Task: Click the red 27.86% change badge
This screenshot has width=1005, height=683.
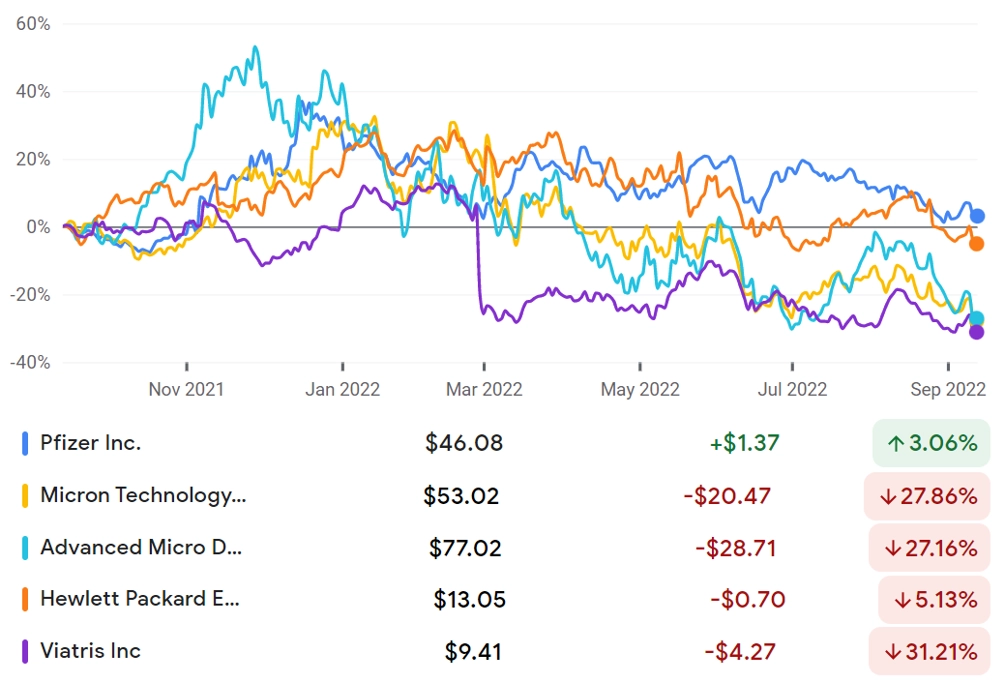Action: (927, 496)
